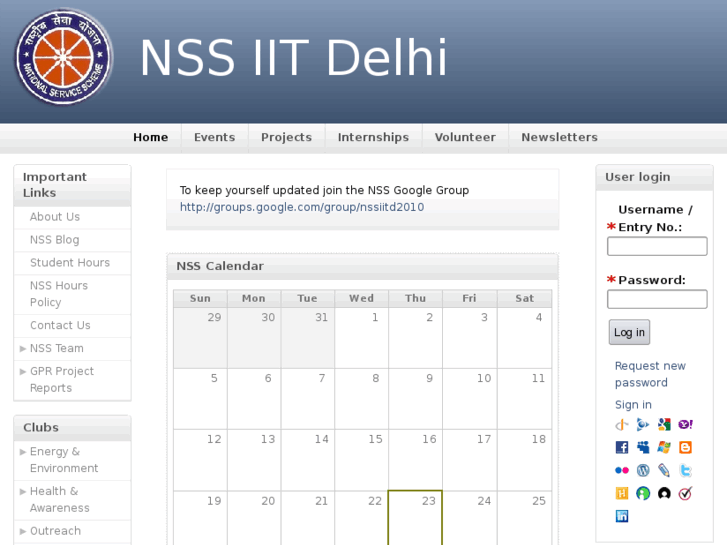Open the NSS Google Group URL

(302, 207)
